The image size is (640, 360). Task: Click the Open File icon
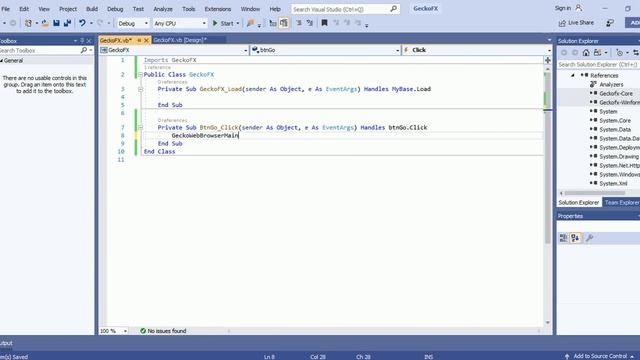coord(45,23)
